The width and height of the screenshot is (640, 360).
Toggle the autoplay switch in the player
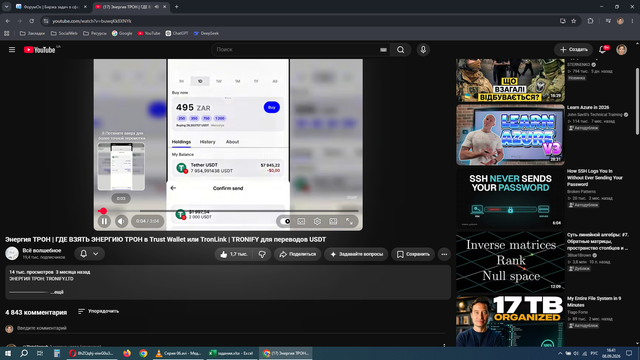click(x=285, y=221)
